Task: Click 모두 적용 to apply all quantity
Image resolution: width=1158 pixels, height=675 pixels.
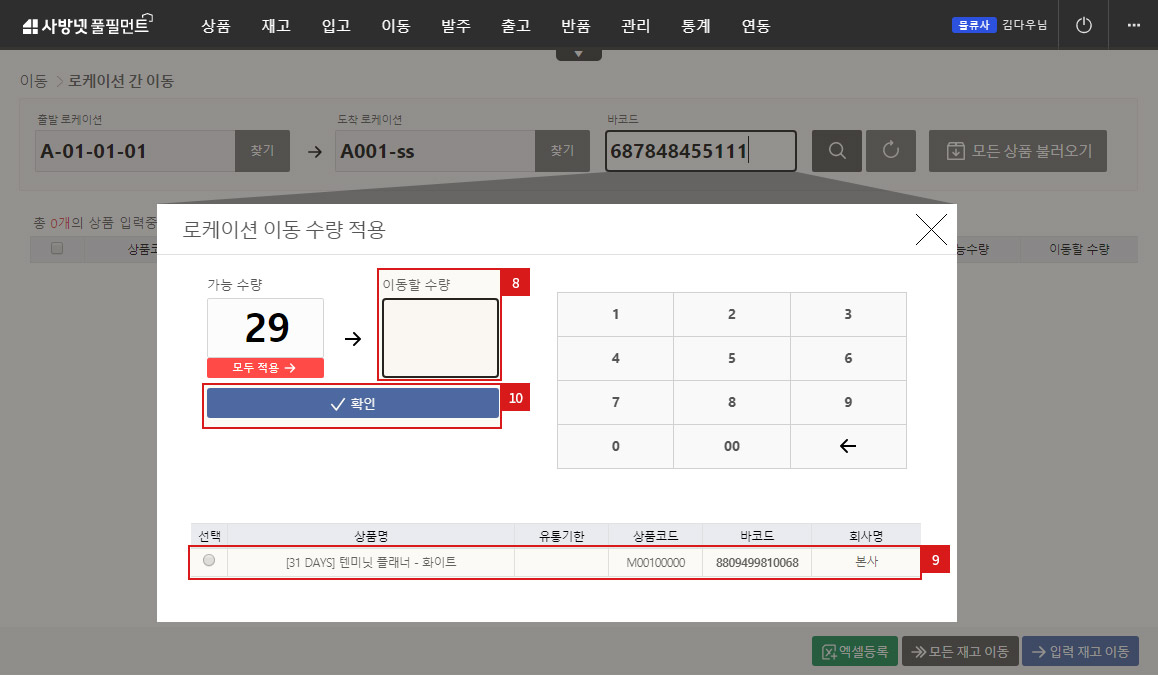Action: pyautogui.click(x=264, y=367)
